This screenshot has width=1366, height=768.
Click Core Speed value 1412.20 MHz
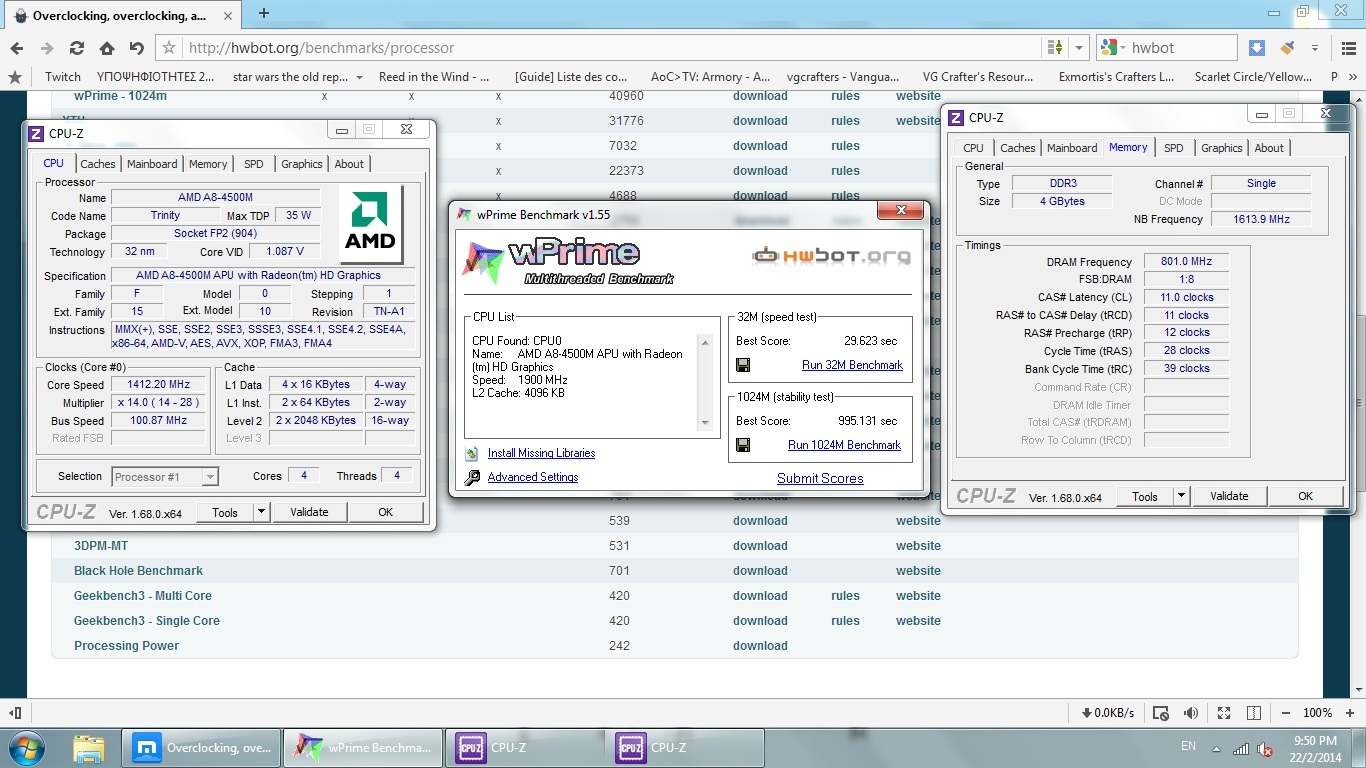coord(159,385)
